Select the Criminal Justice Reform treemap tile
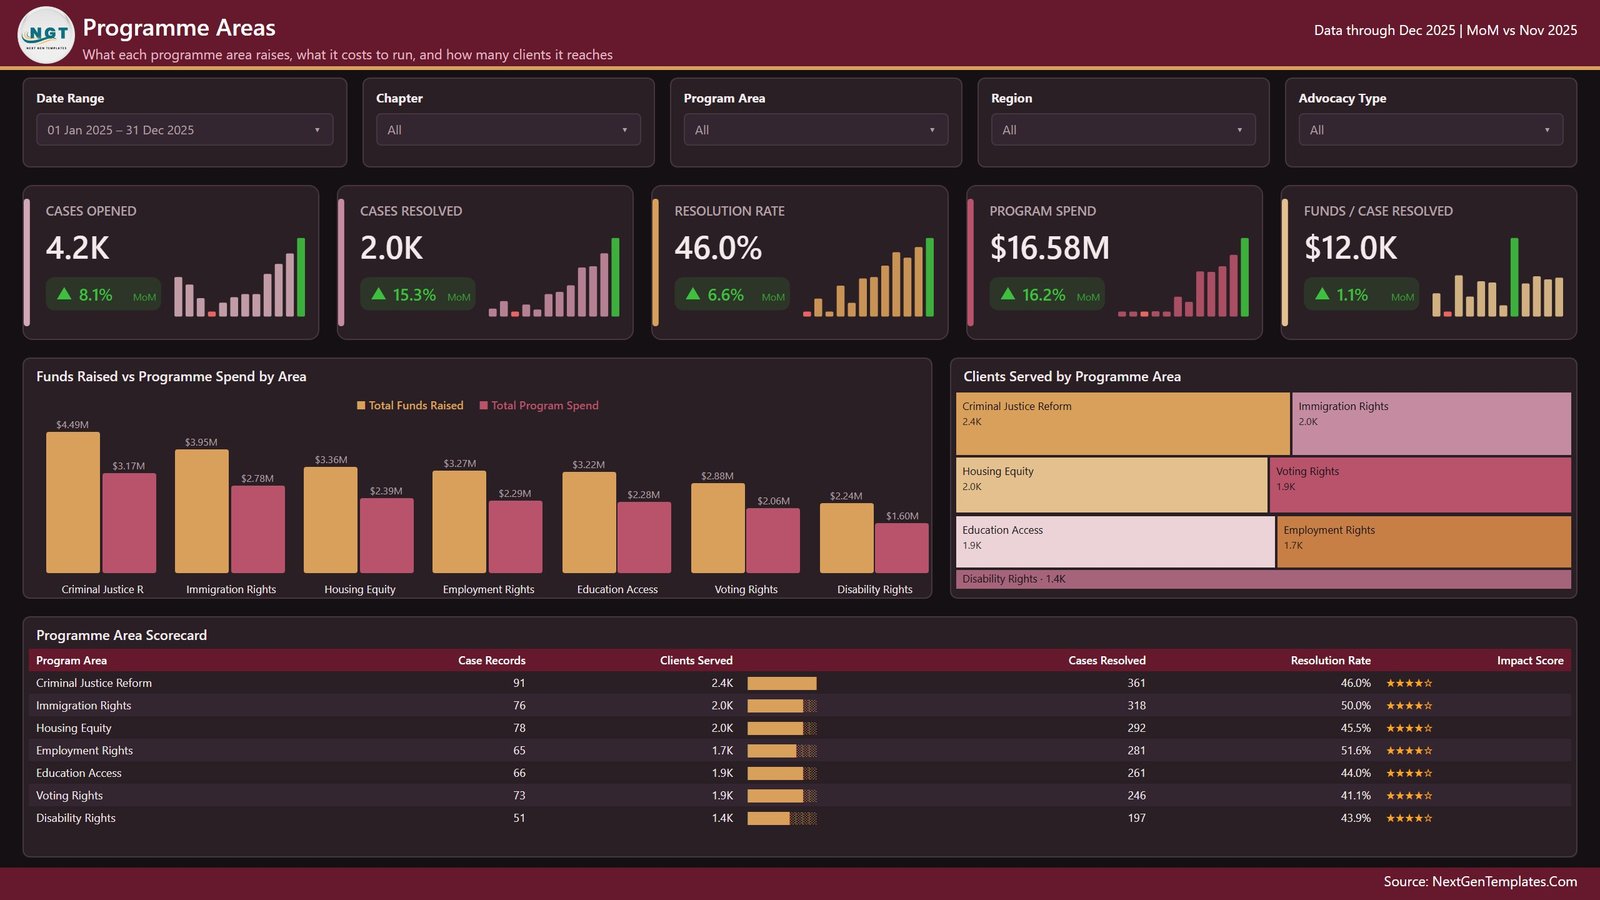This screenshot has width=1600, height=900. click(1123, 424)
